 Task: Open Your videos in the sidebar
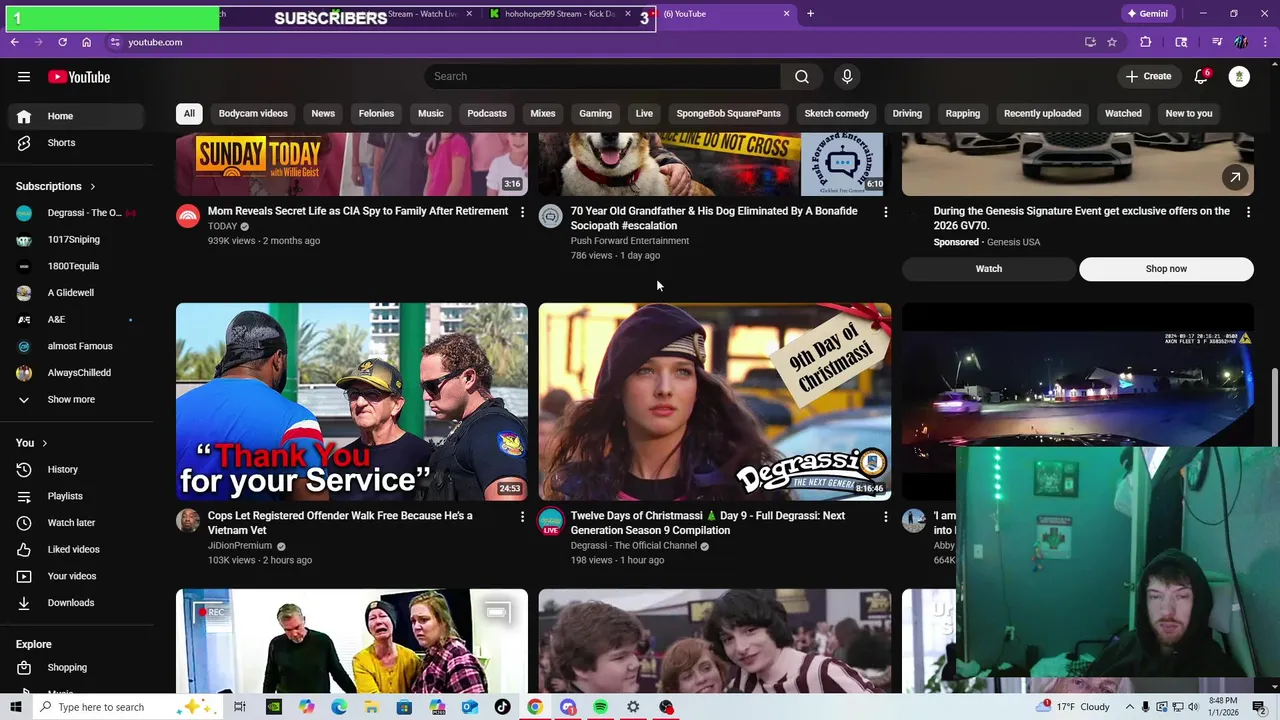pos(77,576)
